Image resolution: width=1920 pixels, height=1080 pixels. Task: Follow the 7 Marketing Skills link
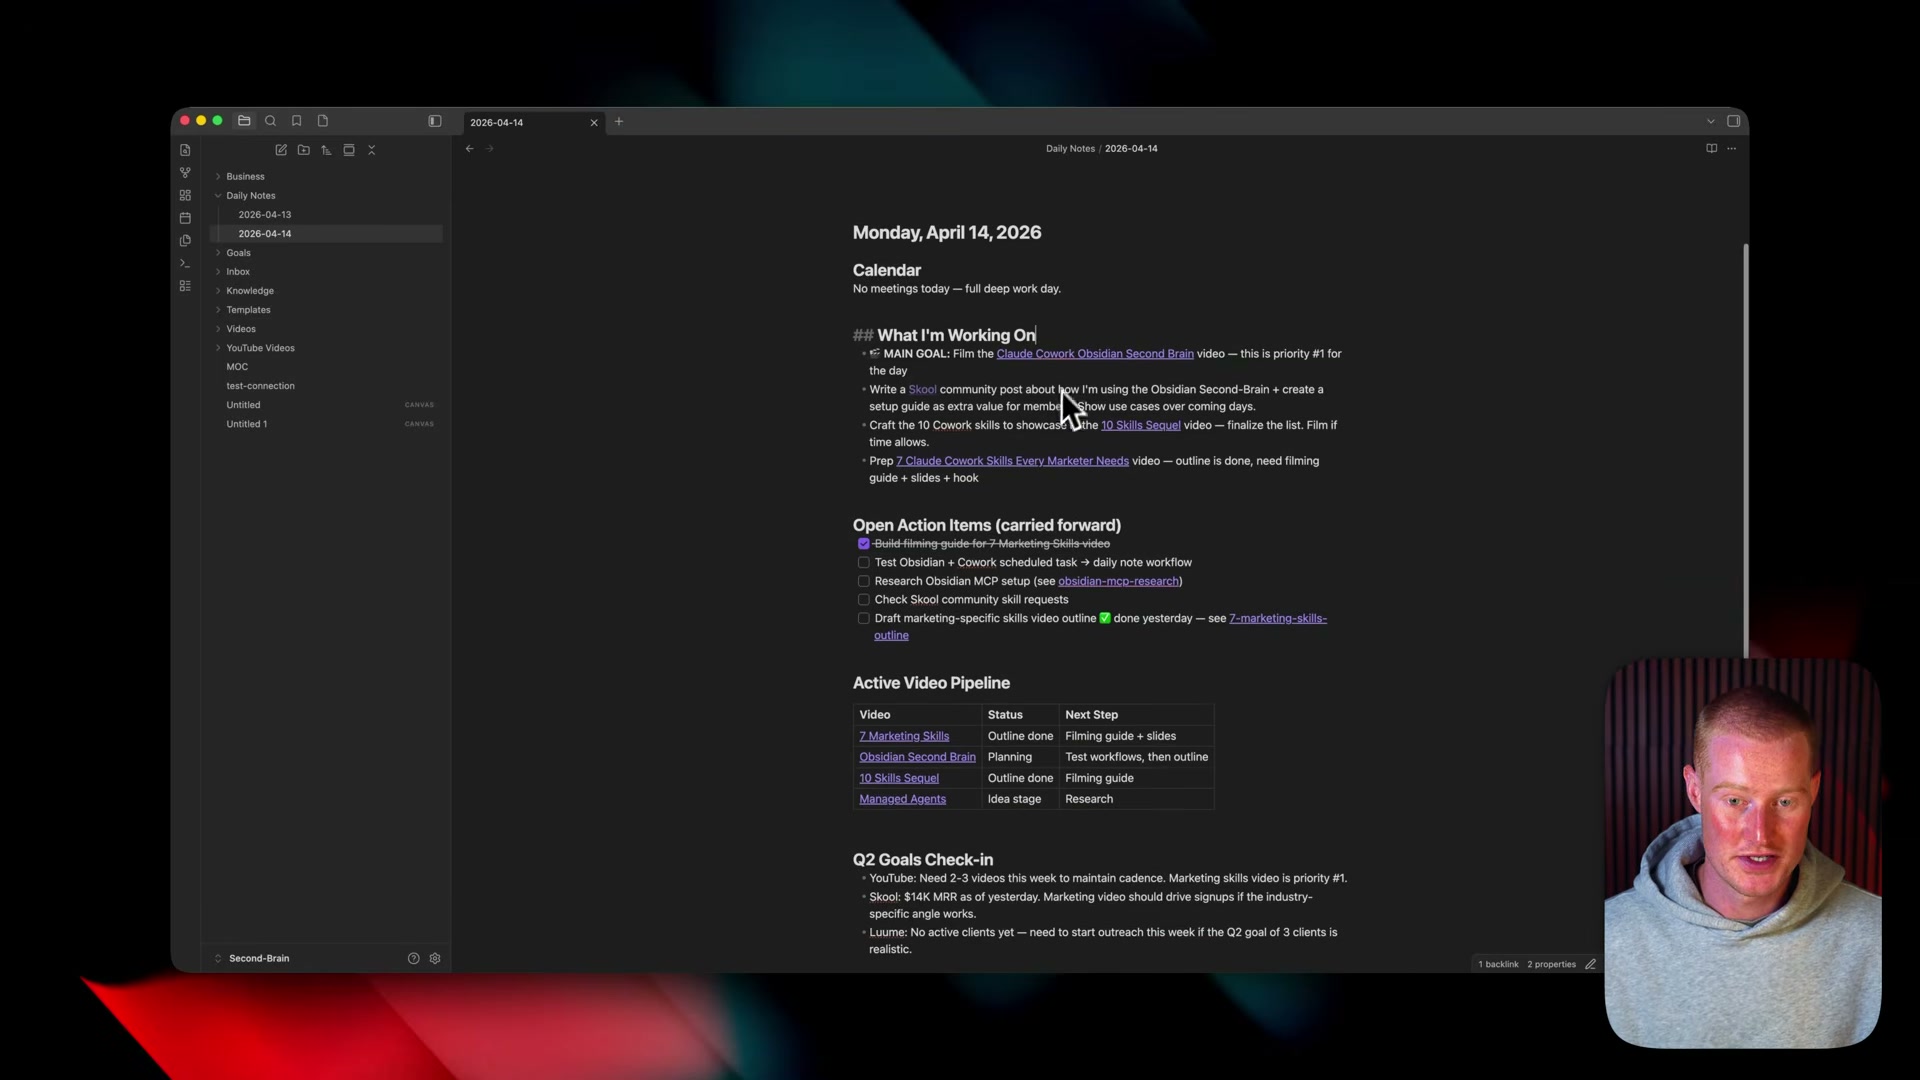pos(904,735)
